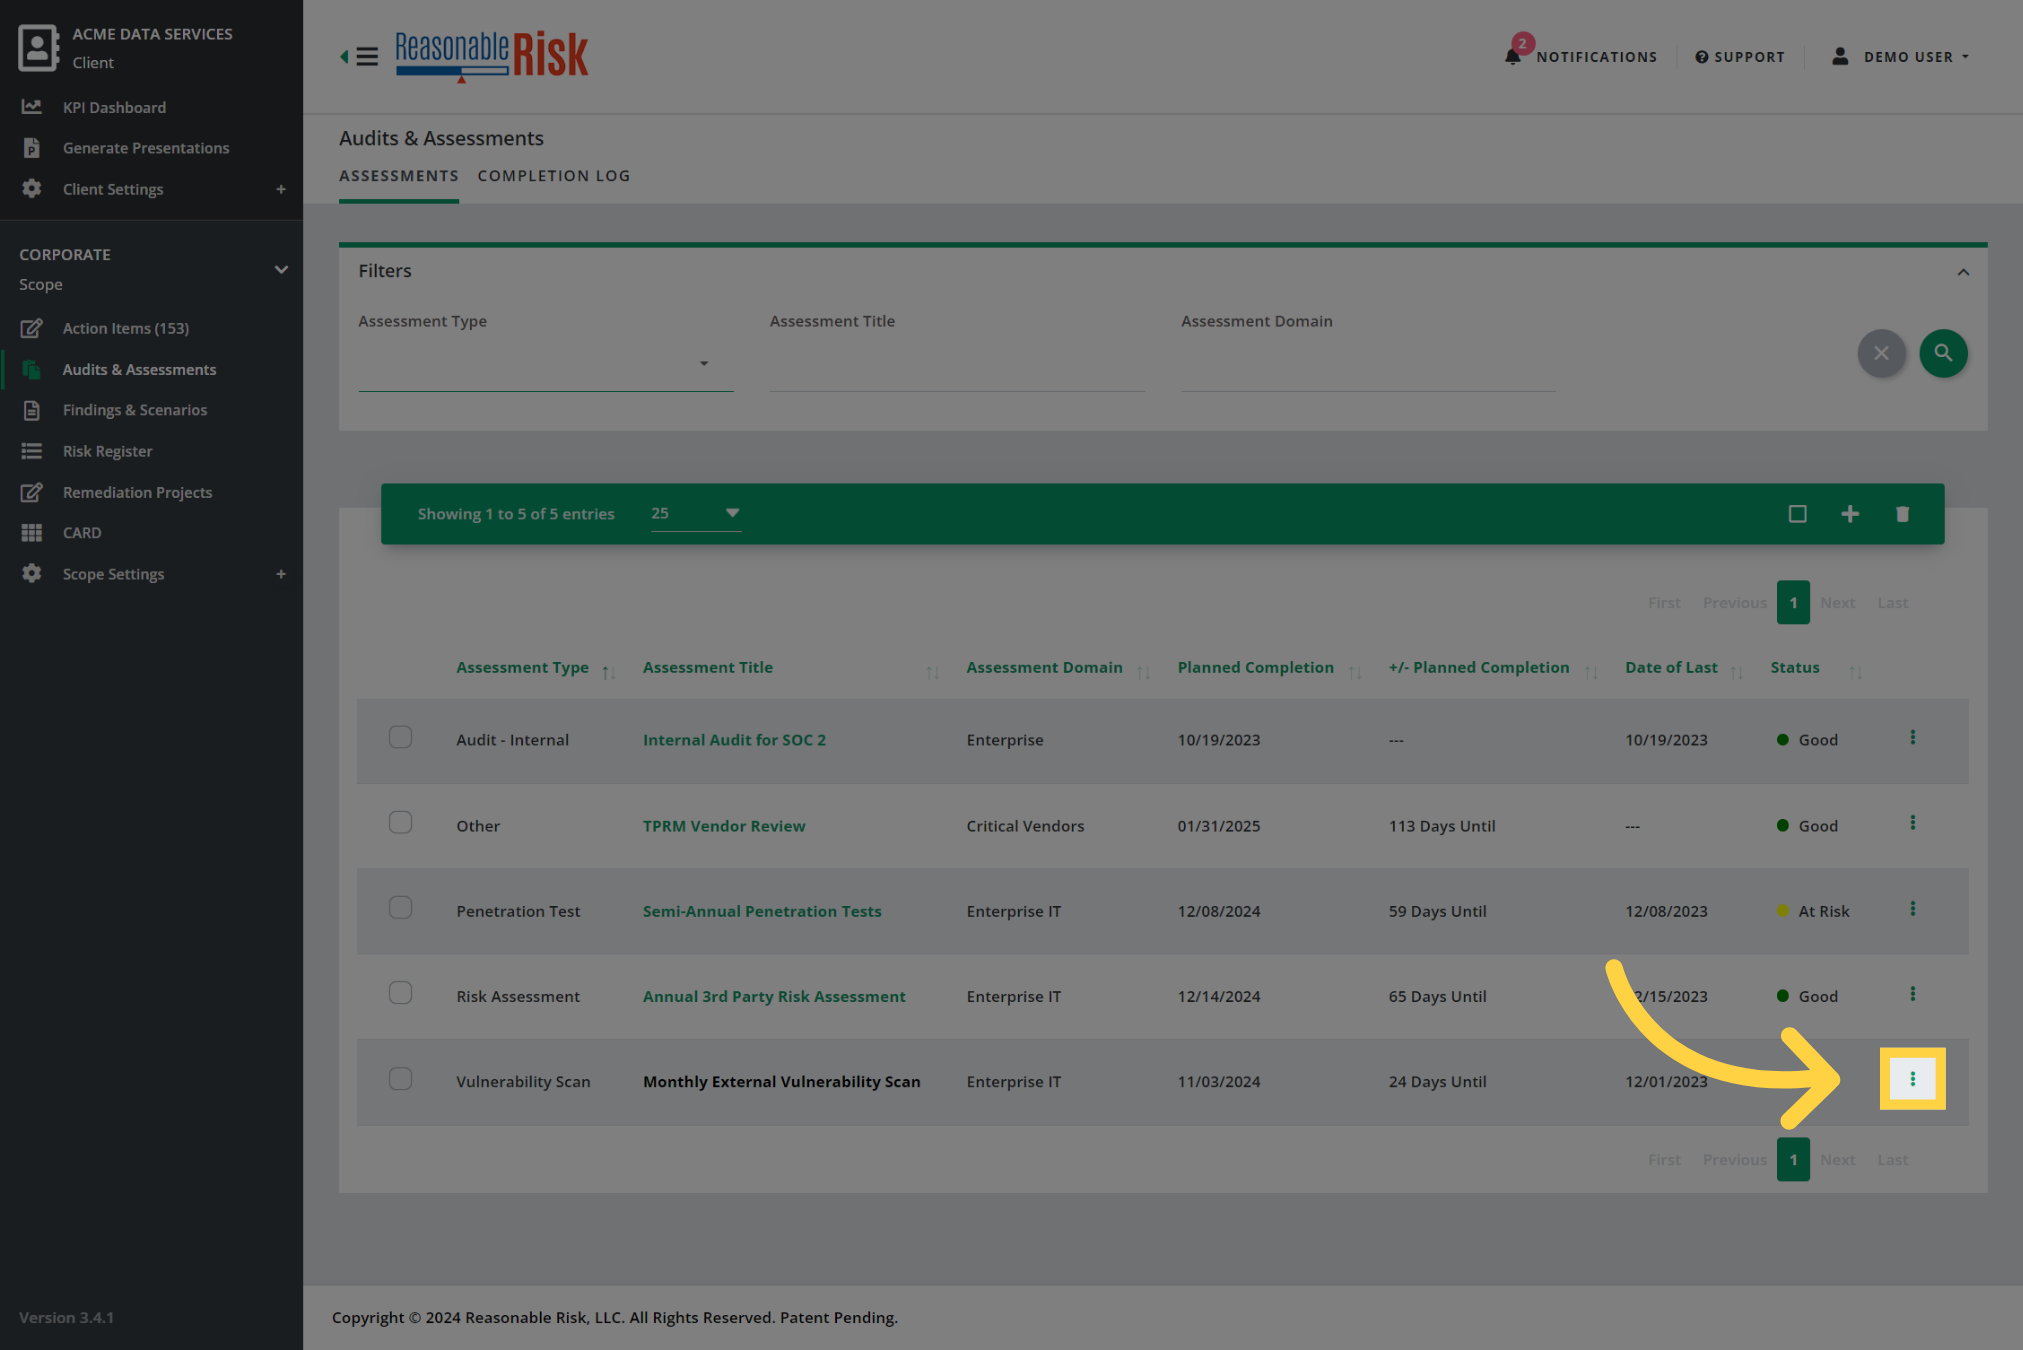Click the CARD grid icon
This screenshot has height=1350, width=2023.
(32, 533)
